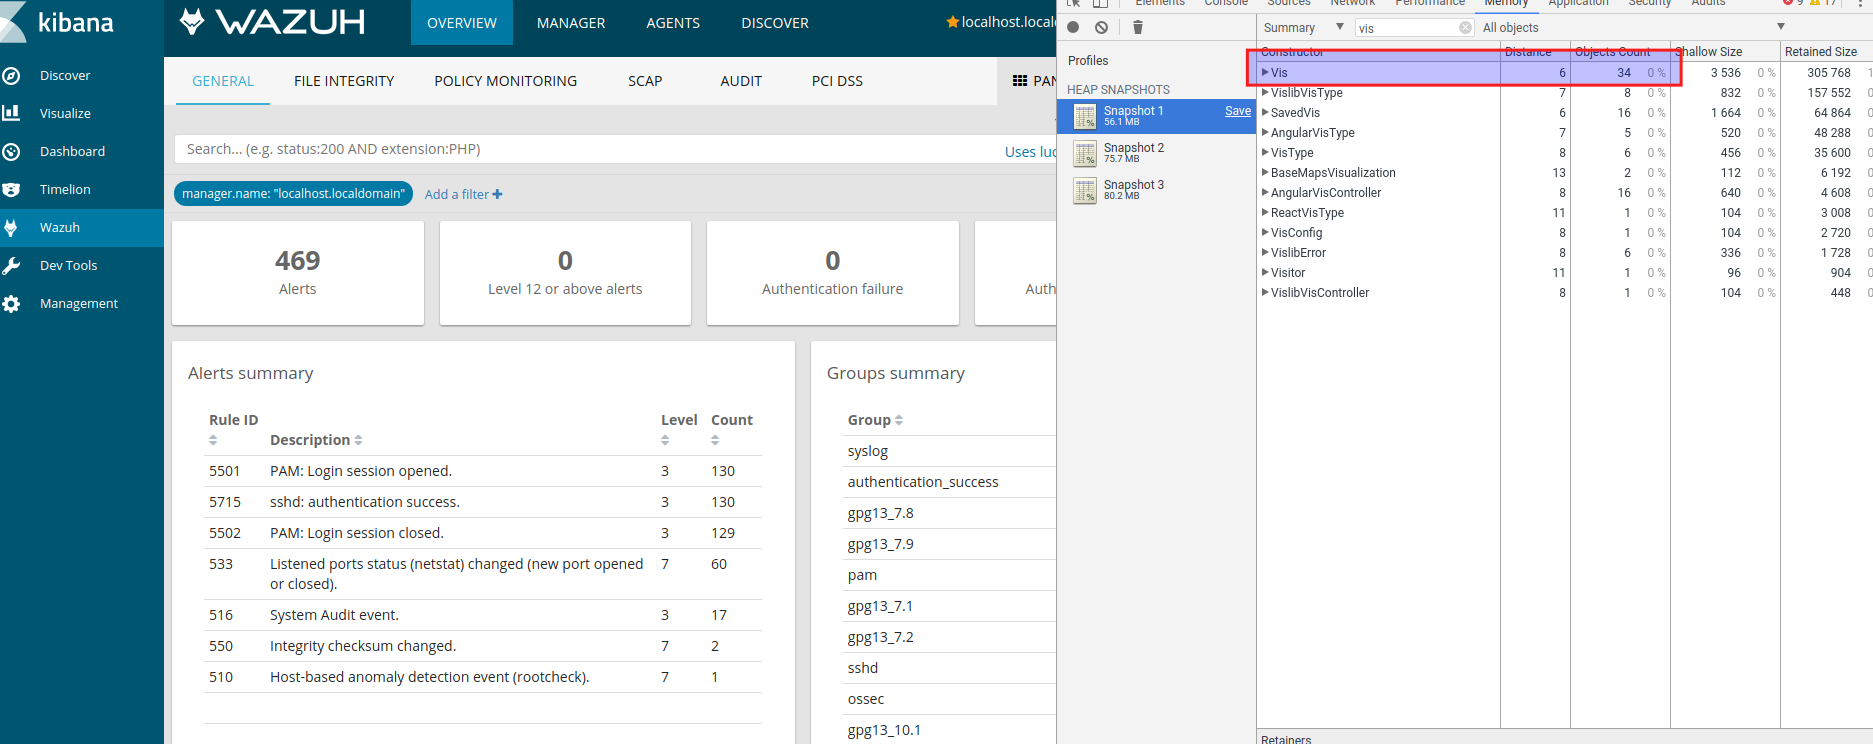Viewport: 1873px width, 744px height.
Task: Expand the AngularVisController row
Action: 1265,192
